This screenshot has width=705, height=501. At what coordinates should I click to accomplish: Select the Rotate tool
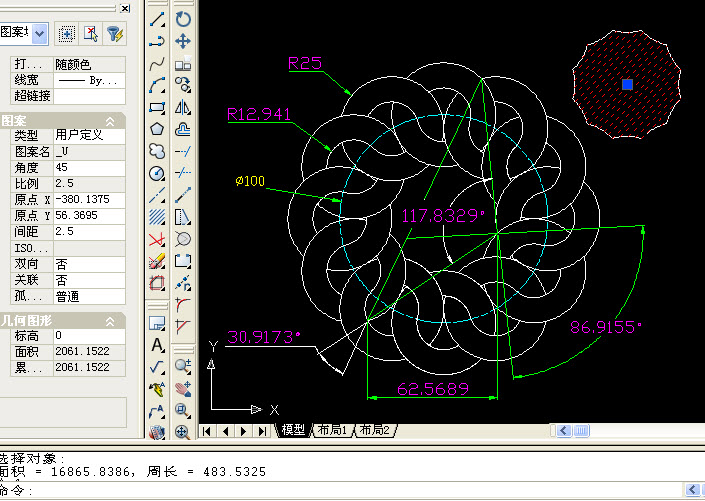tap(183, 20)
